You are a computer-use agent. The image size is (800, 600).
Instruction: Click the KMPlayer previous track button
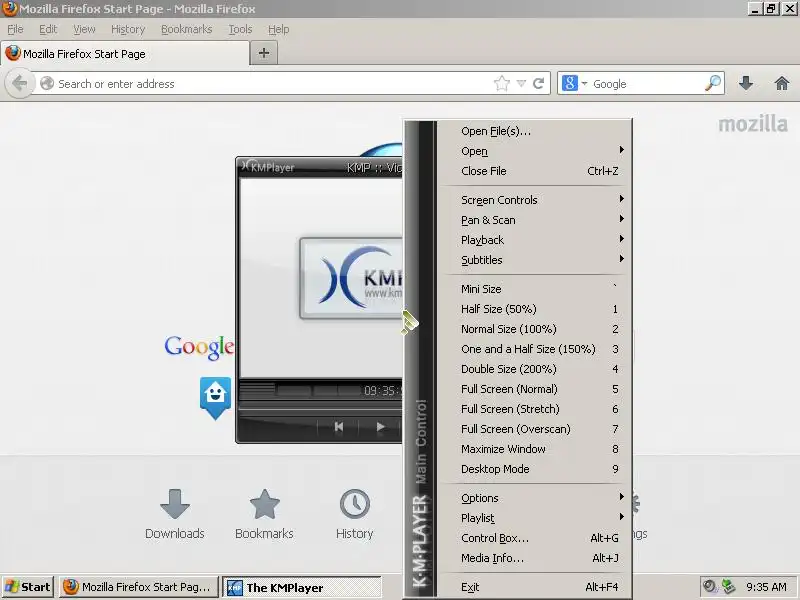pos(339,427)
